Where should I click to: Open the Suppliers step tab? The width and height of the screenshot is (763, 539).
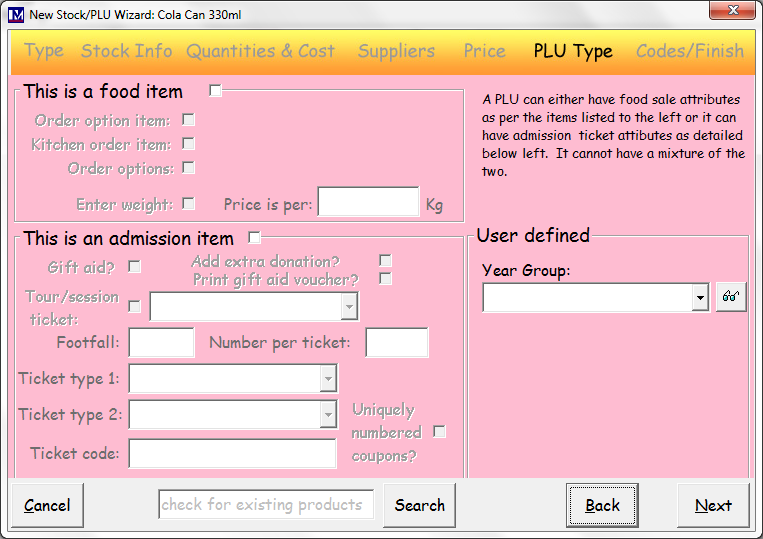click(396, 51)
